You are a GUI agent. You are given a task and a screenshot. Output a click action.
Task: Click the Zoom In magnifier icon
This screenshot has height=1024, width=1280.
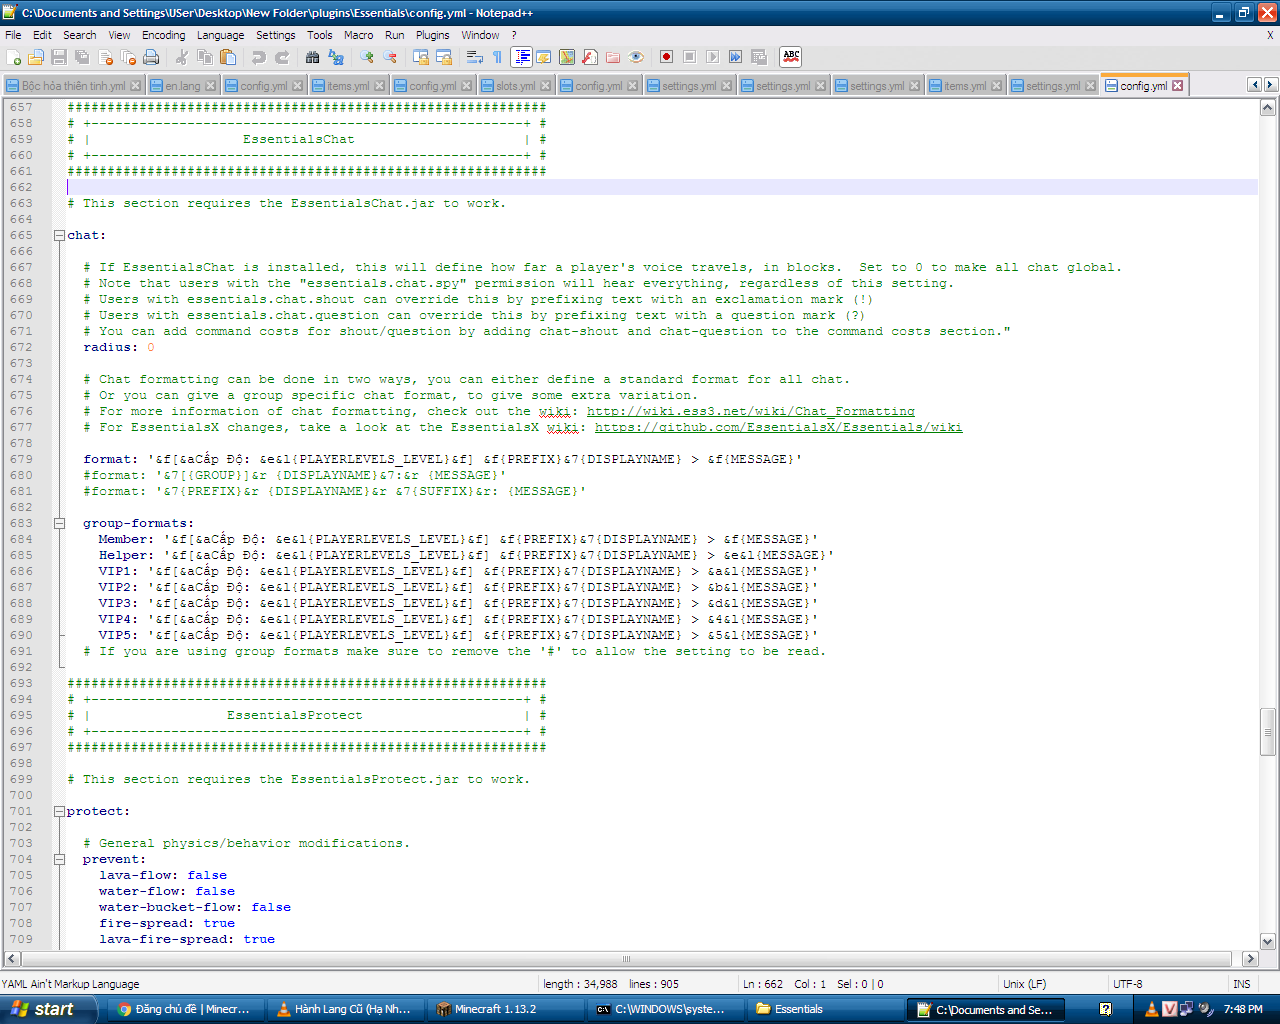[x=367, y=58]
